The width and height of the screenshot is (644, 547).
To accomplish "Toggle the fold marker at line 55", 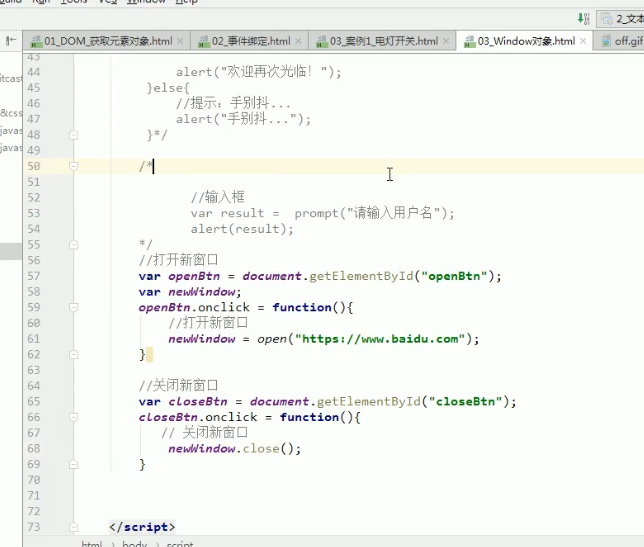I will (74, 245).
